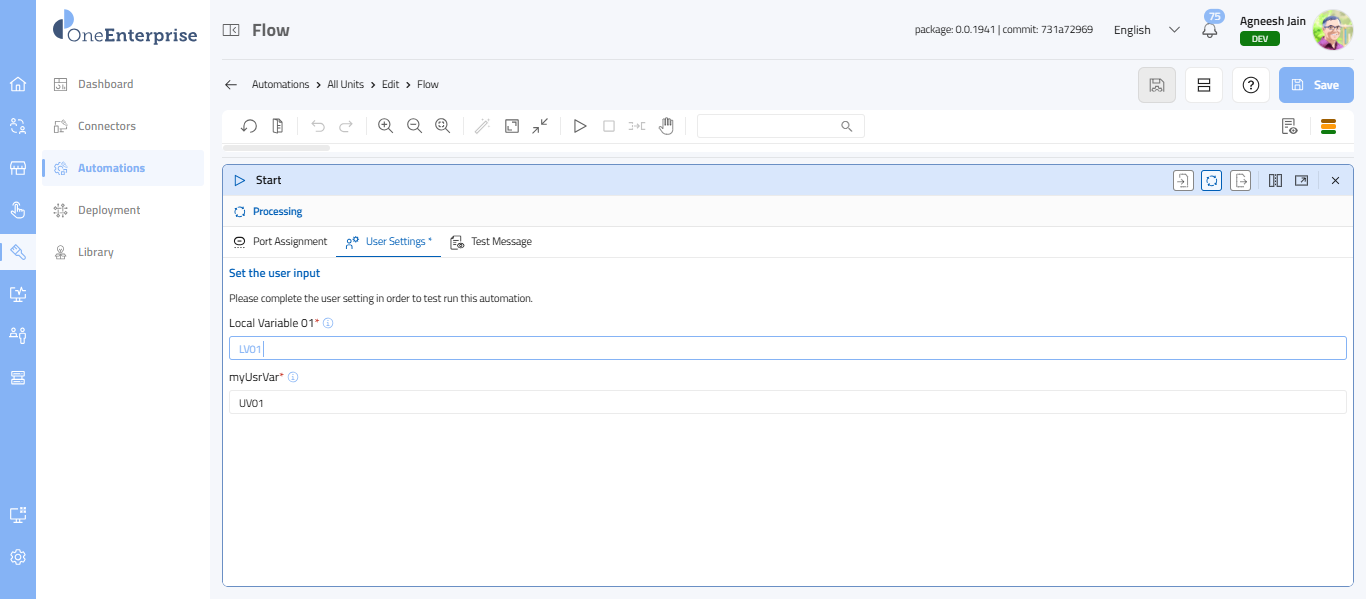Screen dimensions: 1366x599
Task: Run the flow with the play icon
Action: 579,126
